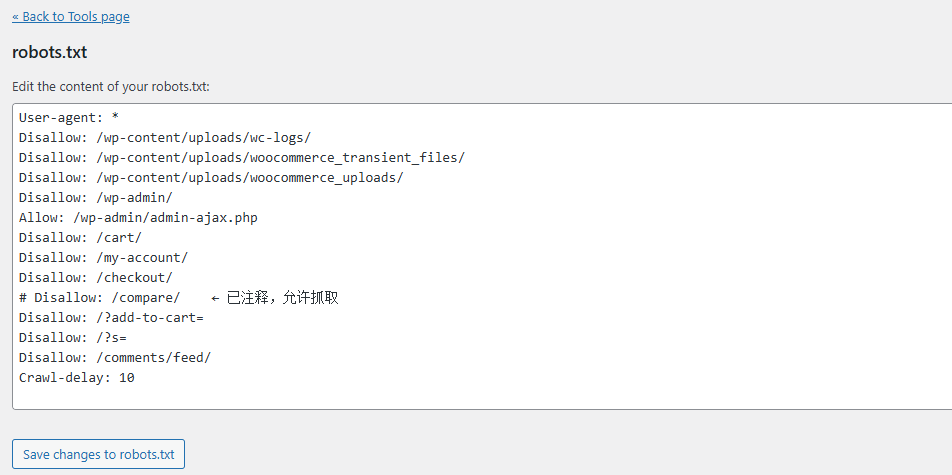Click the "Disallow: /?s=" line
Viewport: 952px width, 475px height.
(x=72, y=337)
